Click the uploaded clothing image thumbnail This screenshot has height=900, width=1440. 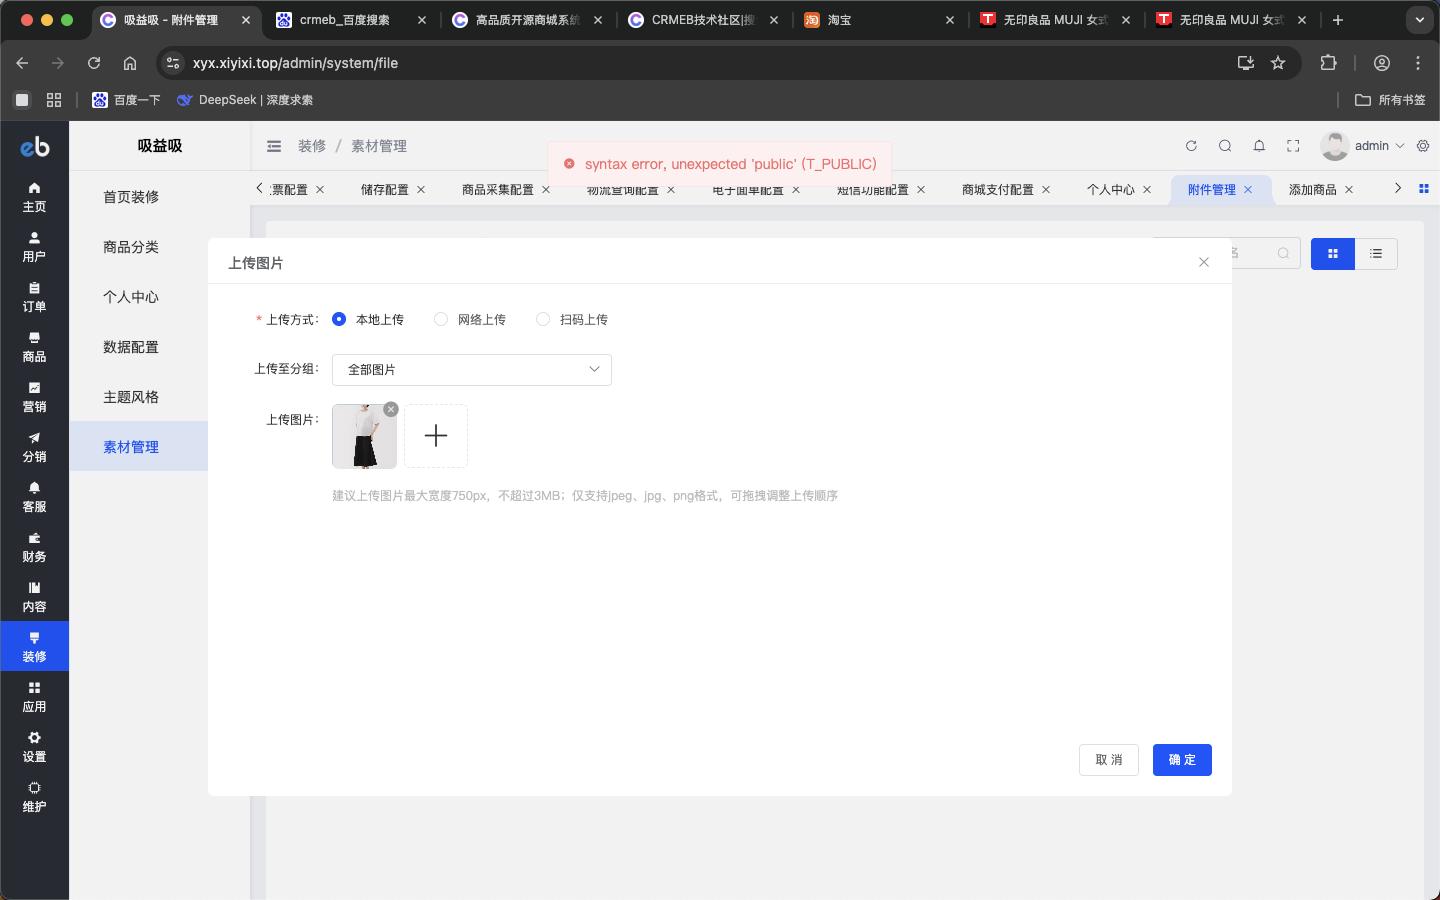tap(364, 437)
